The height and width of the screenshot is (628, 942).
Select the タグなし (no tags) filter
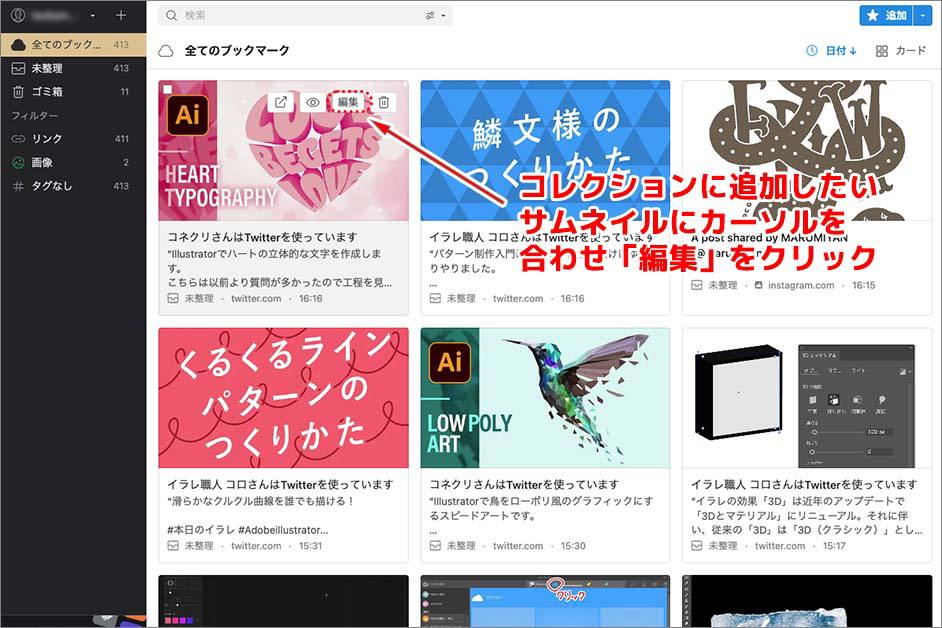click(x=52, y=186)
